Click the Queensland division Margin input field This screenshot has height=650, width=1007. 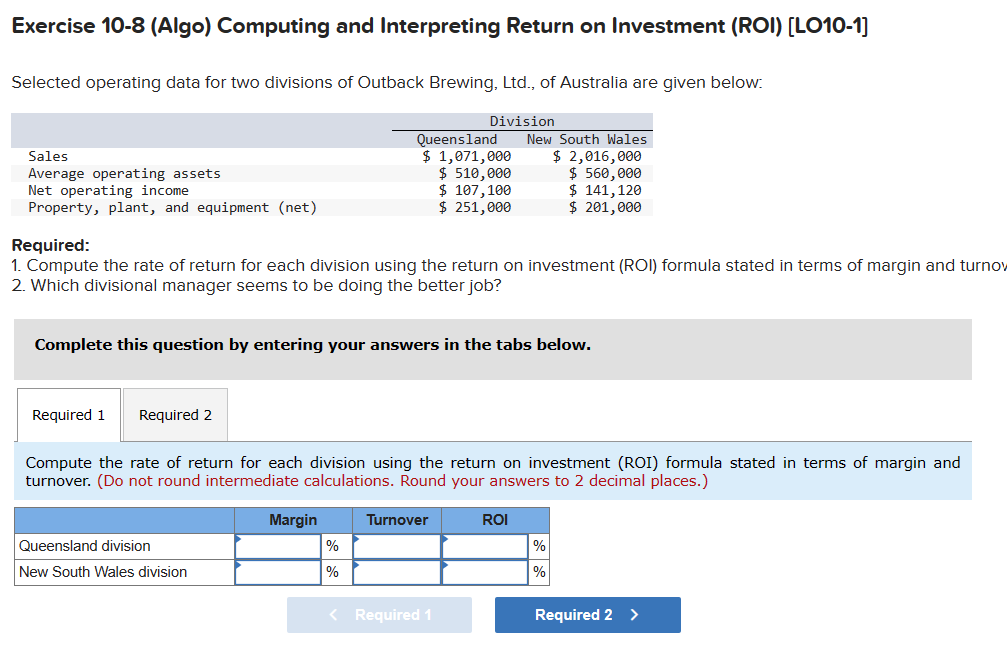tap(277, 546)
